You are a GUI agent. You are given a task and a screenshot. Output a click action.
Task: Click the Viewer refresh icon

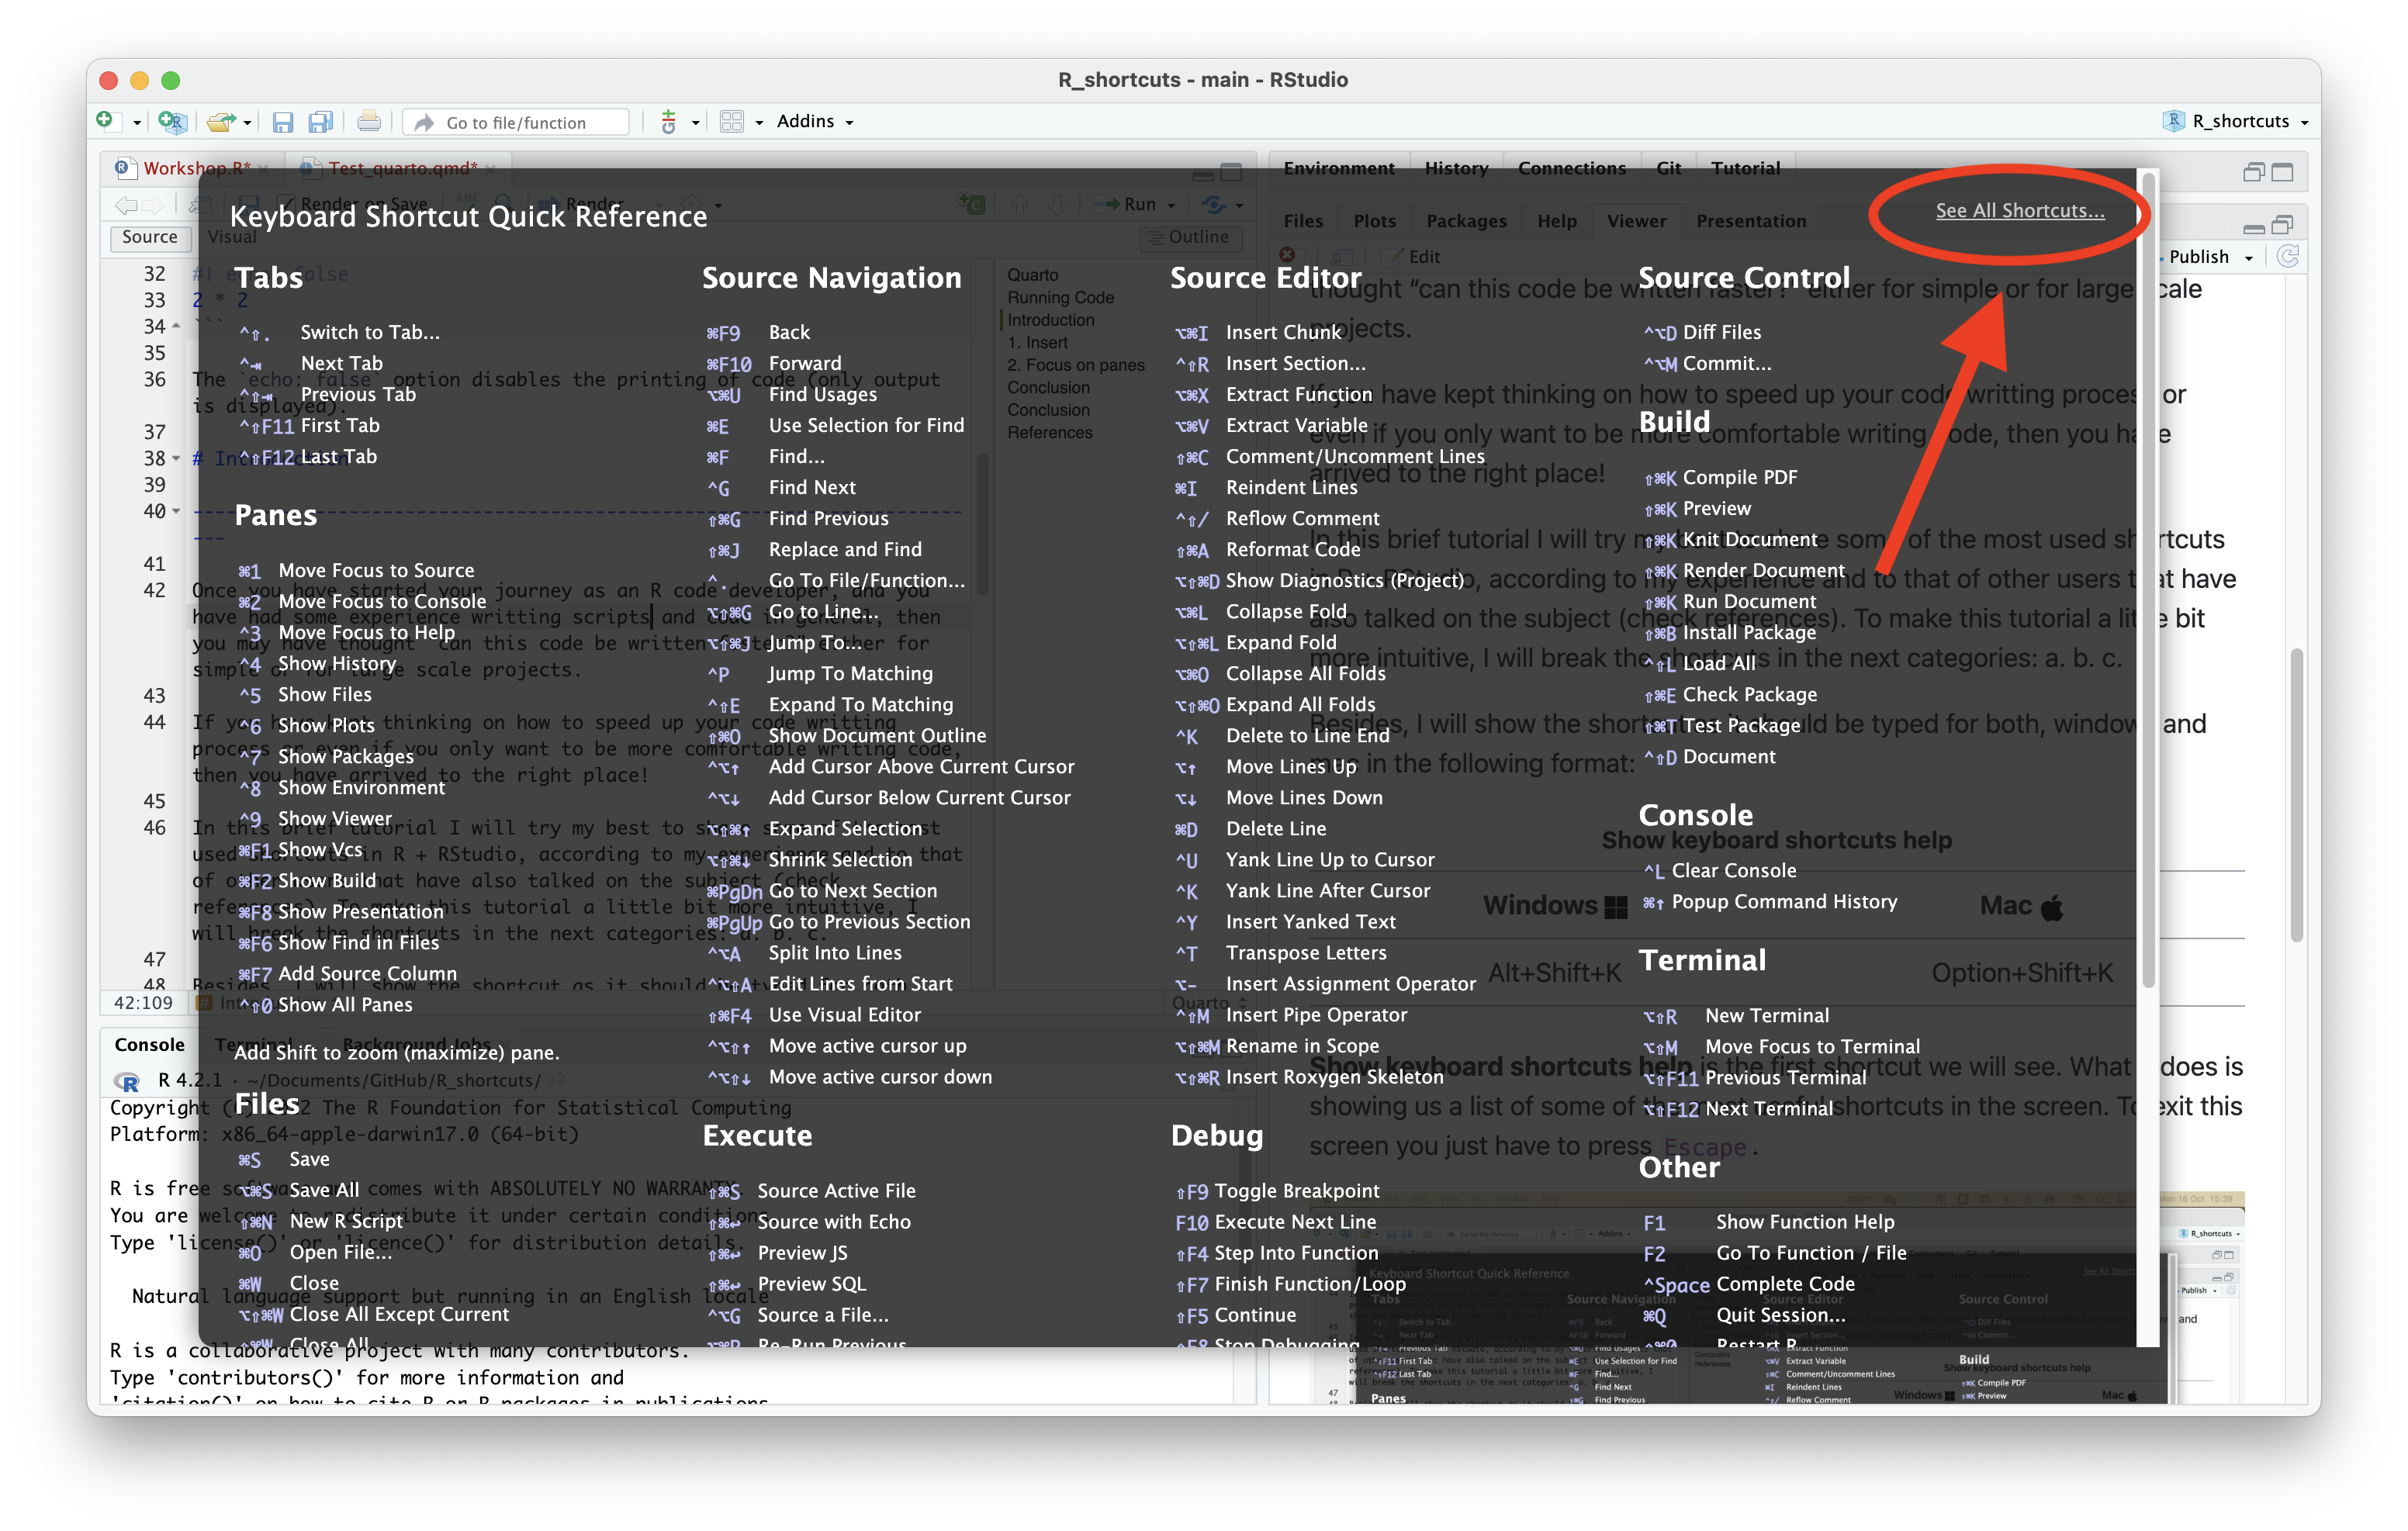[x=2287, y=257]
